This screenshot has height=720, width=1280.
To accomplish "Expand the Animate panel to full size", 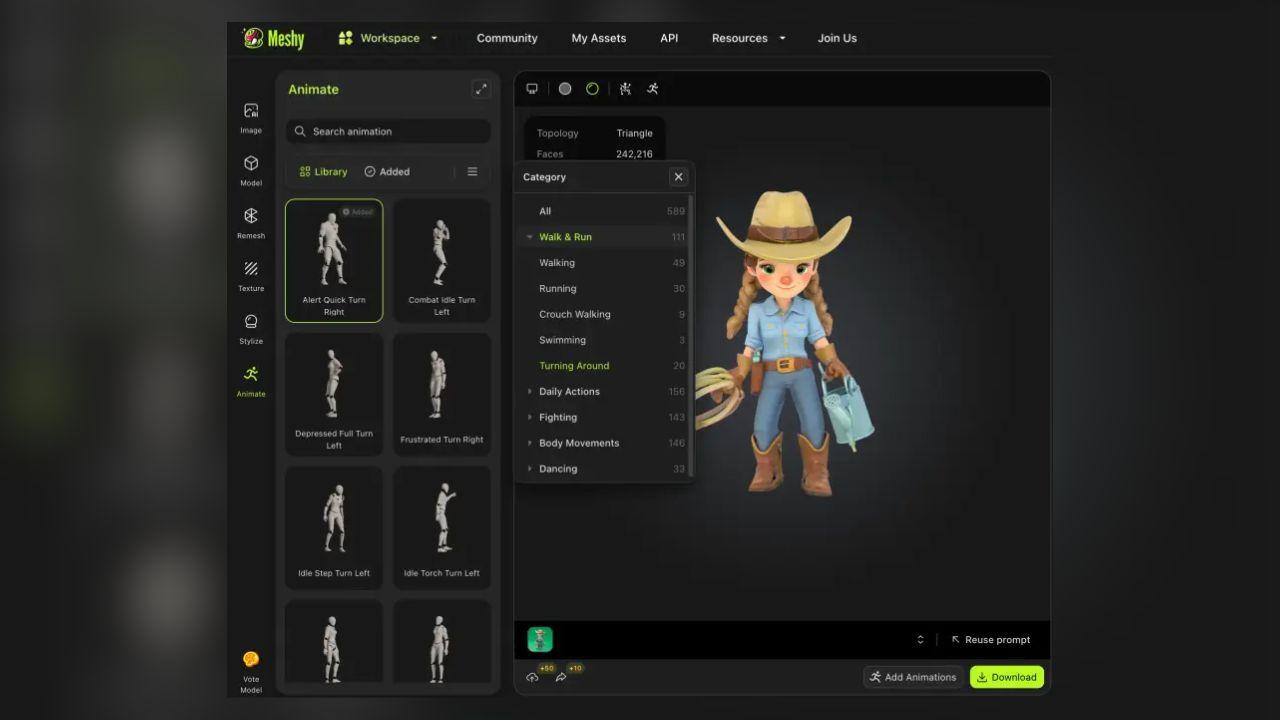I will 481,89.
